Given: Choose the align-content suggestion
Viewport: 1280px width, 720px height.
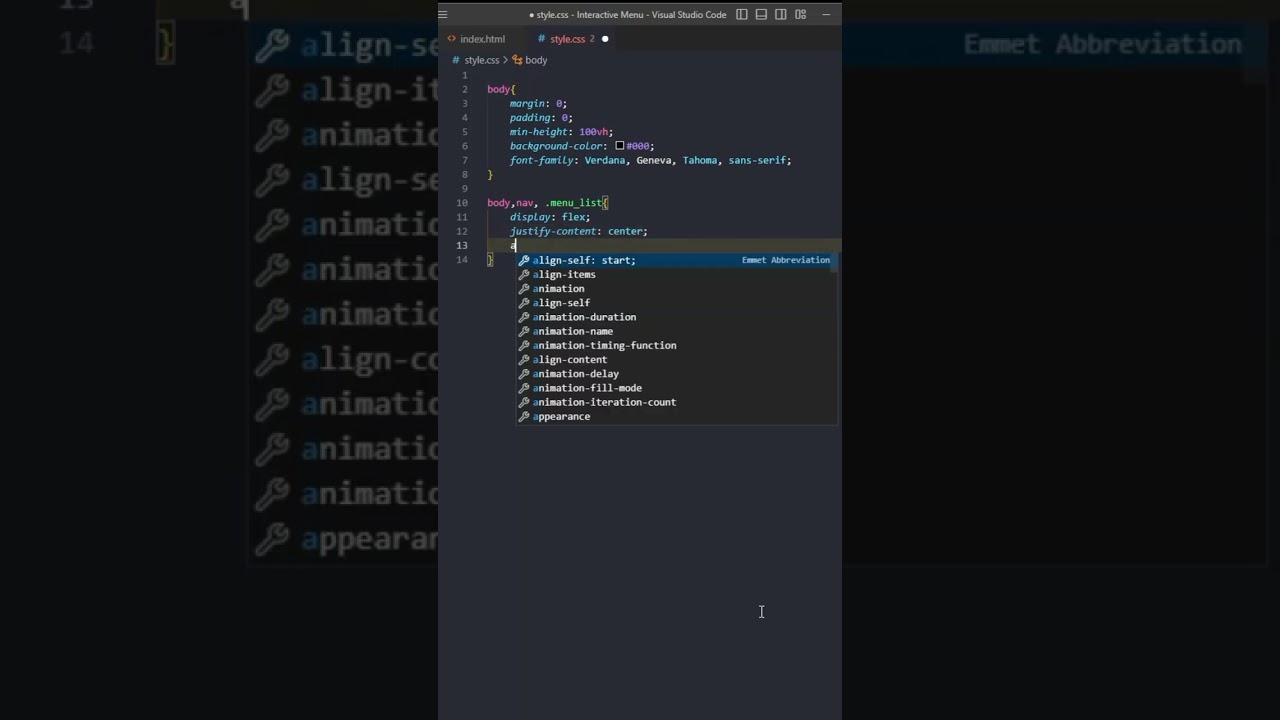Looking at the screenshot, I should pyautogui.click(x=676, y=359).
